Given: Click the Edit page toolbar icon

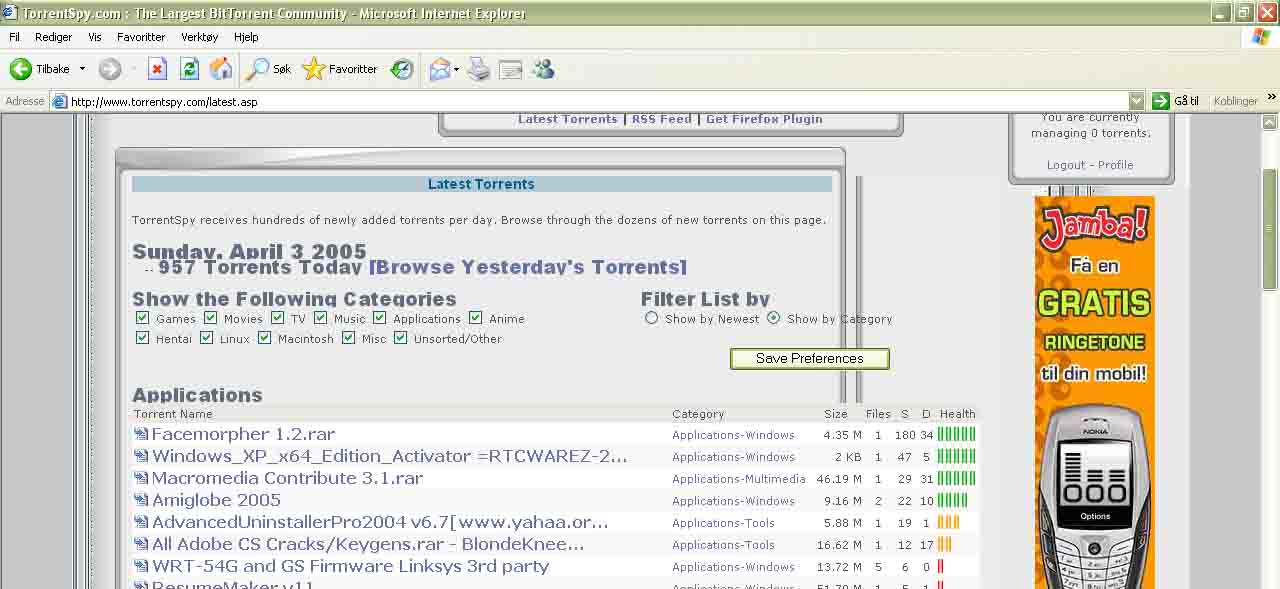Looking at the screenshot, I should (510, 69).
